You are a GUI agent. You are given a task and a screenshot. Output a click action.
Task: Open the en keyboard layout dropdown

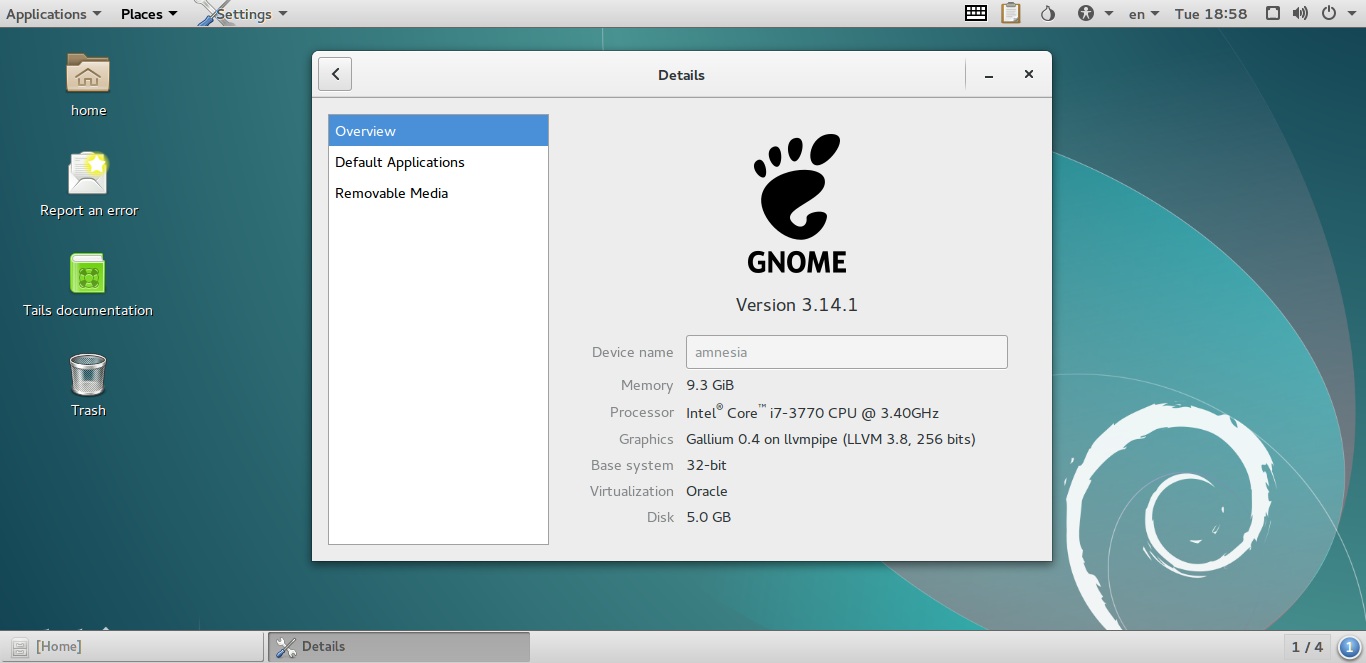click(x=1144, y=14)
